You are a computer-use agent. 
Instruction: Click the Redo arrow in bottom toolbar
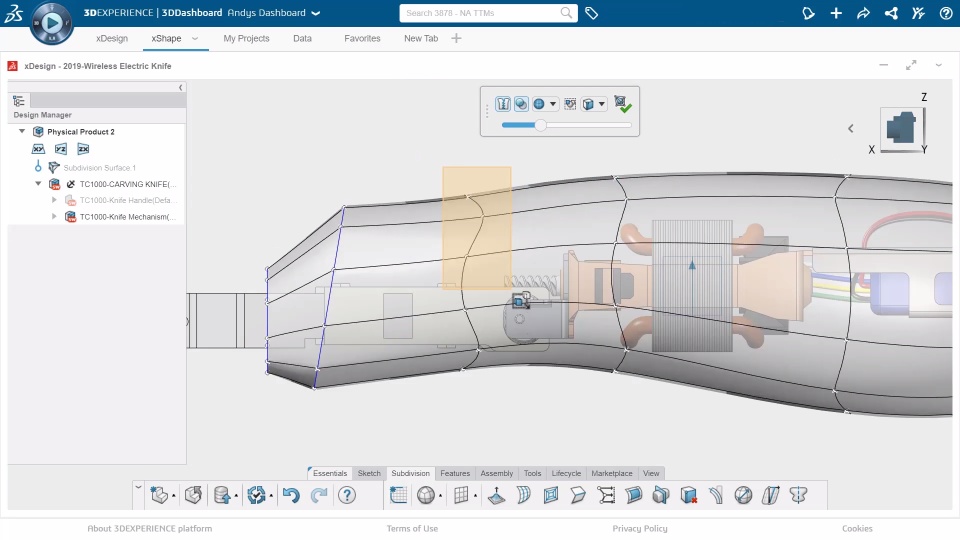pos(319,495)
